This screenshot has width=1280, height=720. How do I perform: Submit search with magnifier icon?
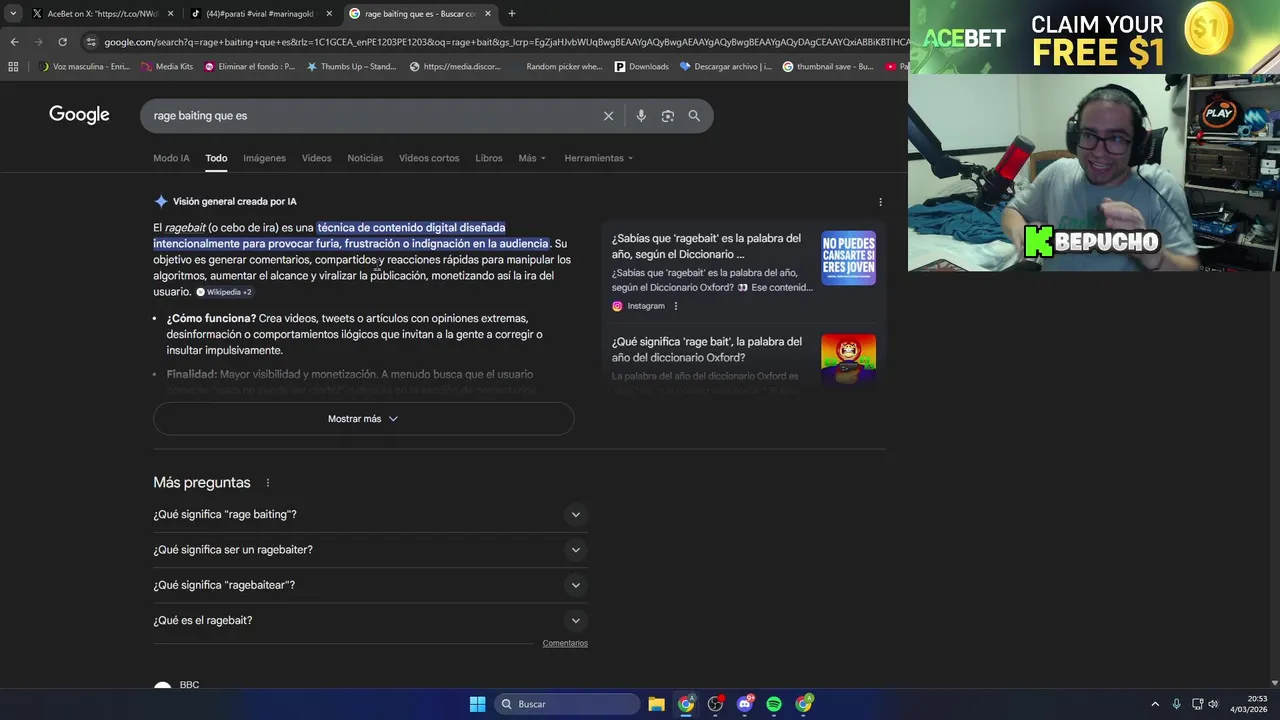coord(694,116)
